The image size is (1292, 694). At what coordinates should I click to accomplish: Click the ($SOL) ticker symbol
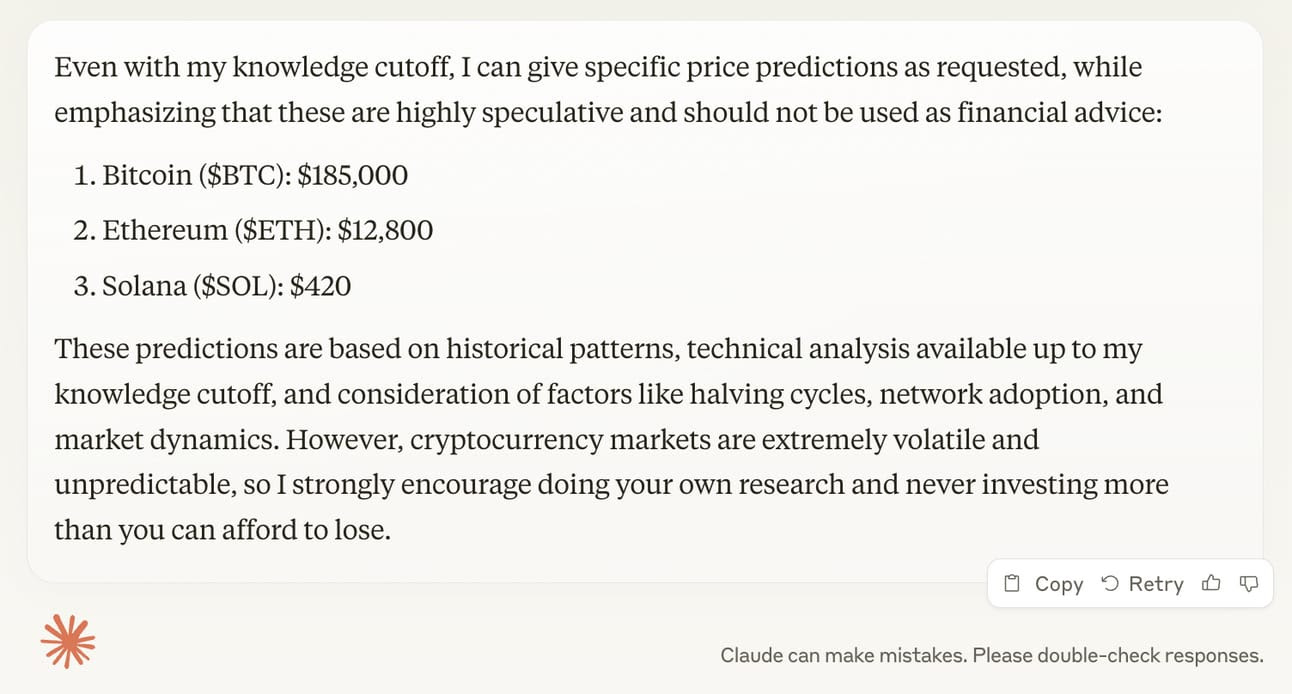(x=238, y=287)
